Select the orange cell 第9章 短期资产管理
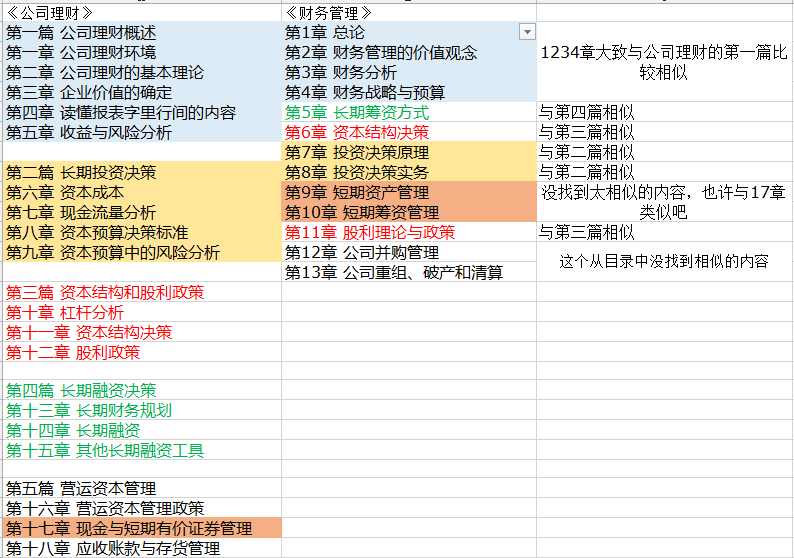 (409, 192)
